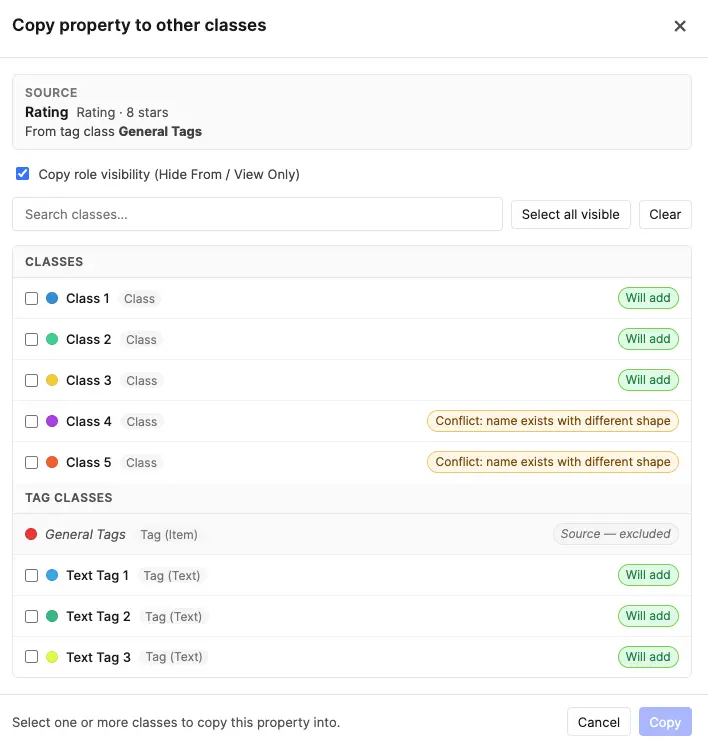
Task: Select the Class 4 row label
Action: click(x=89, y=421)
